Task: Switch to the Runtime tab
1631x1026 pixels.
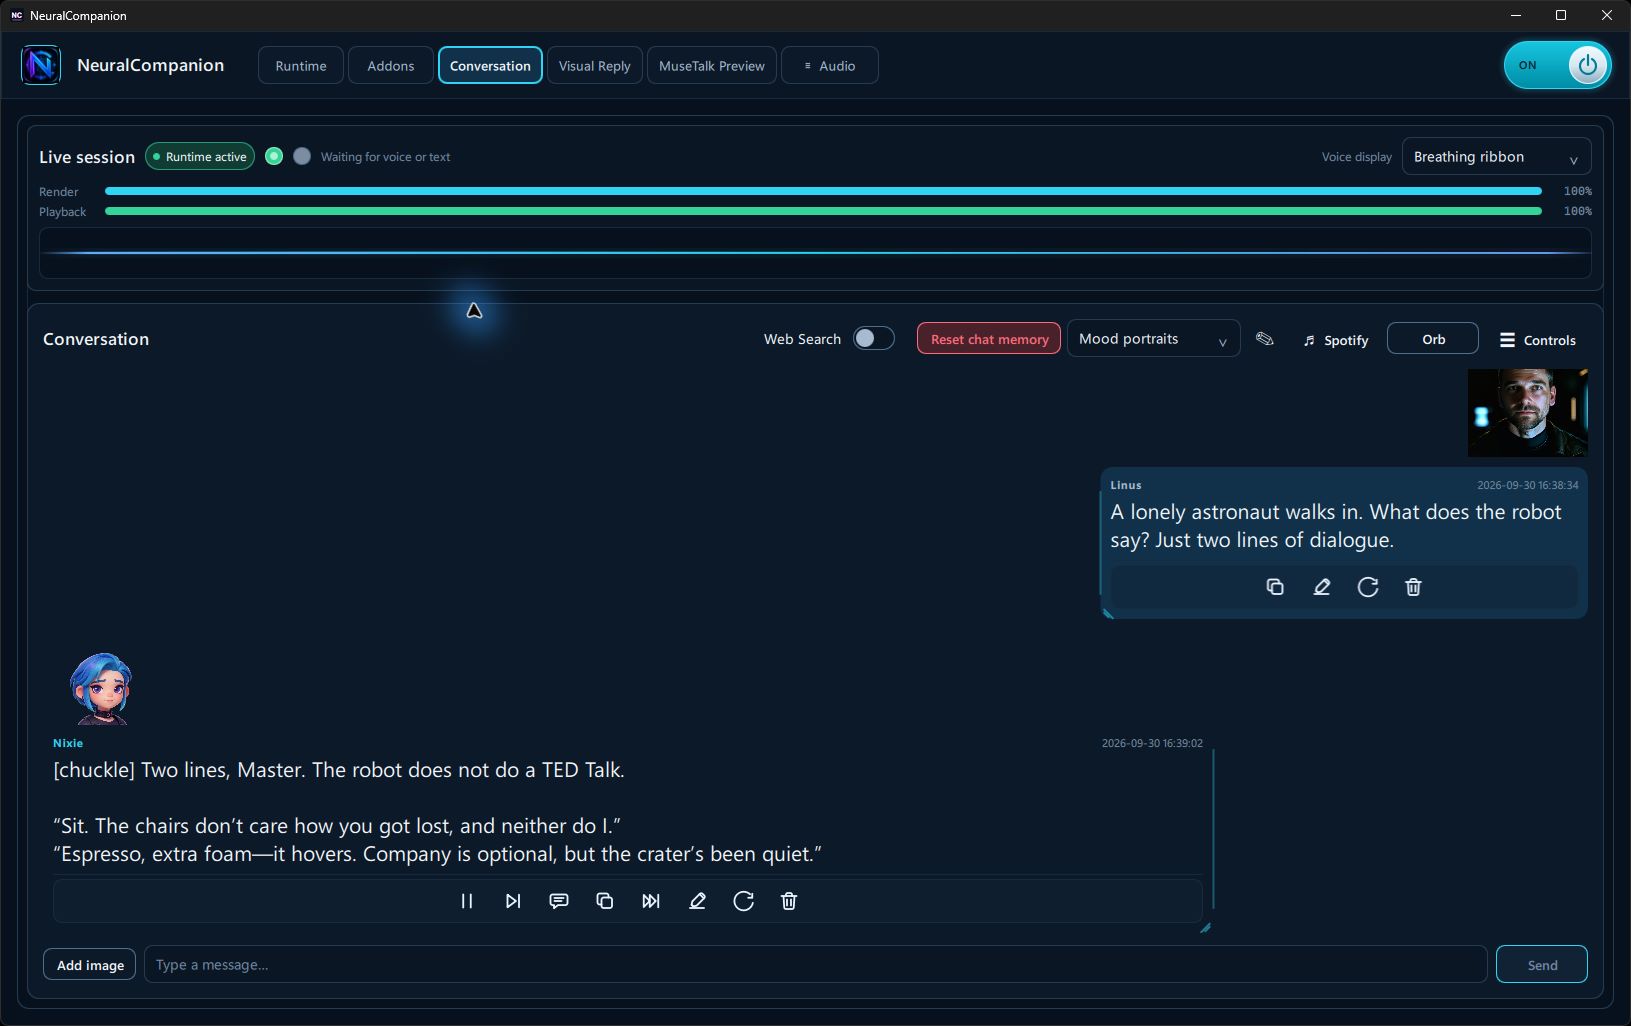Action: 301,65
